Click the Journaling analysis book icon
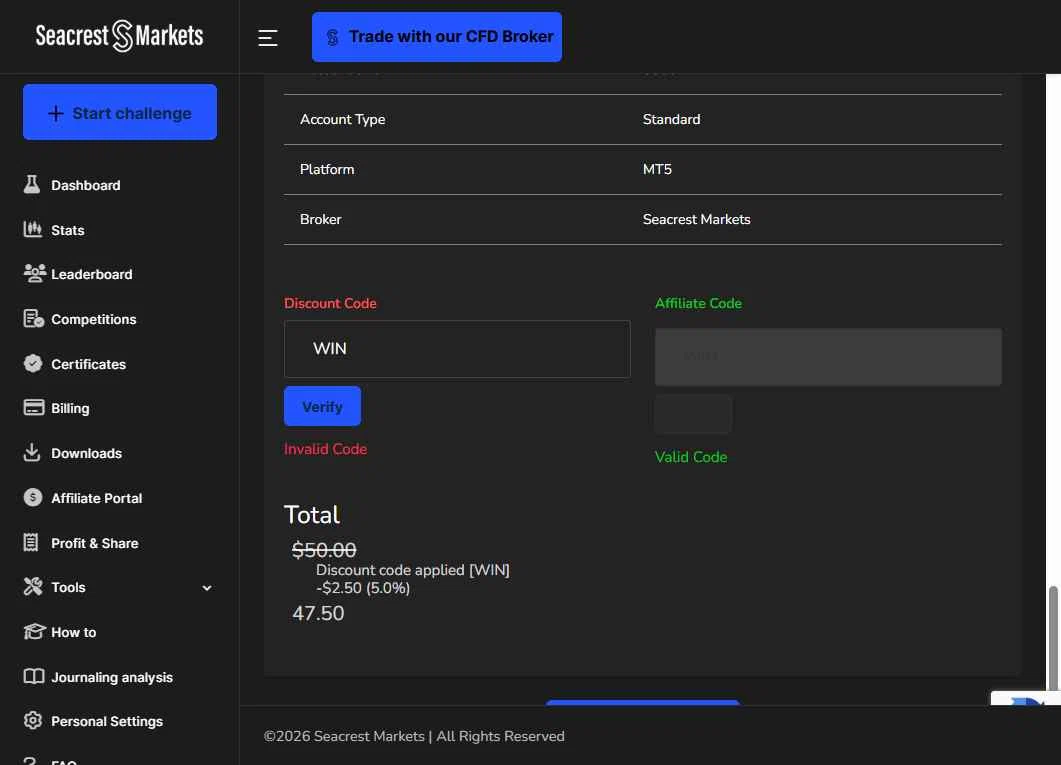This screenshot has width=1061, height=765. coord(34,676)
